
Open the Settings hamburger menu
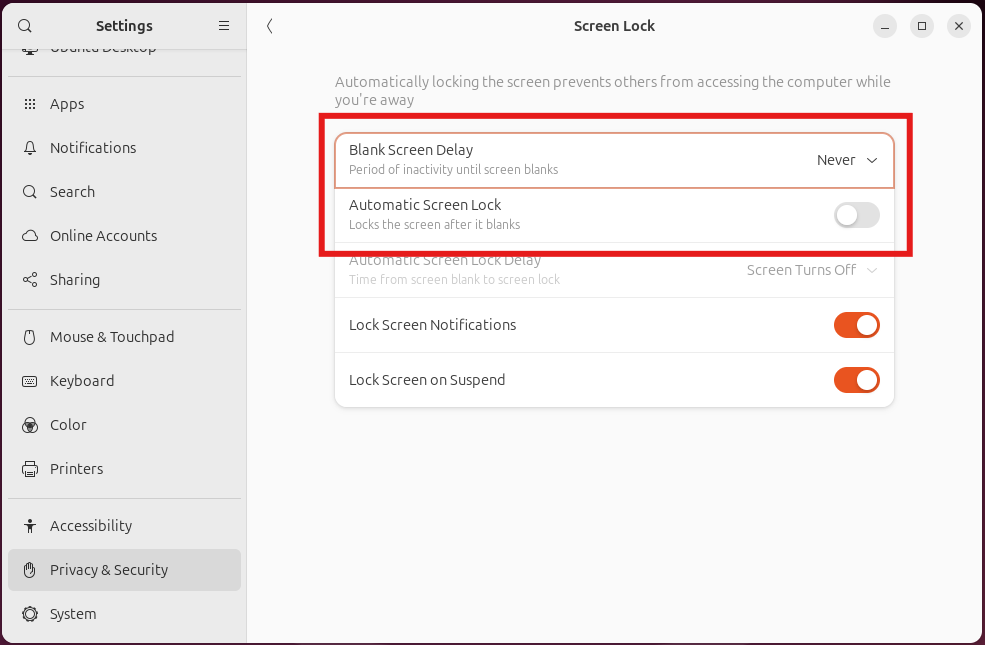[x=224, y=26]
